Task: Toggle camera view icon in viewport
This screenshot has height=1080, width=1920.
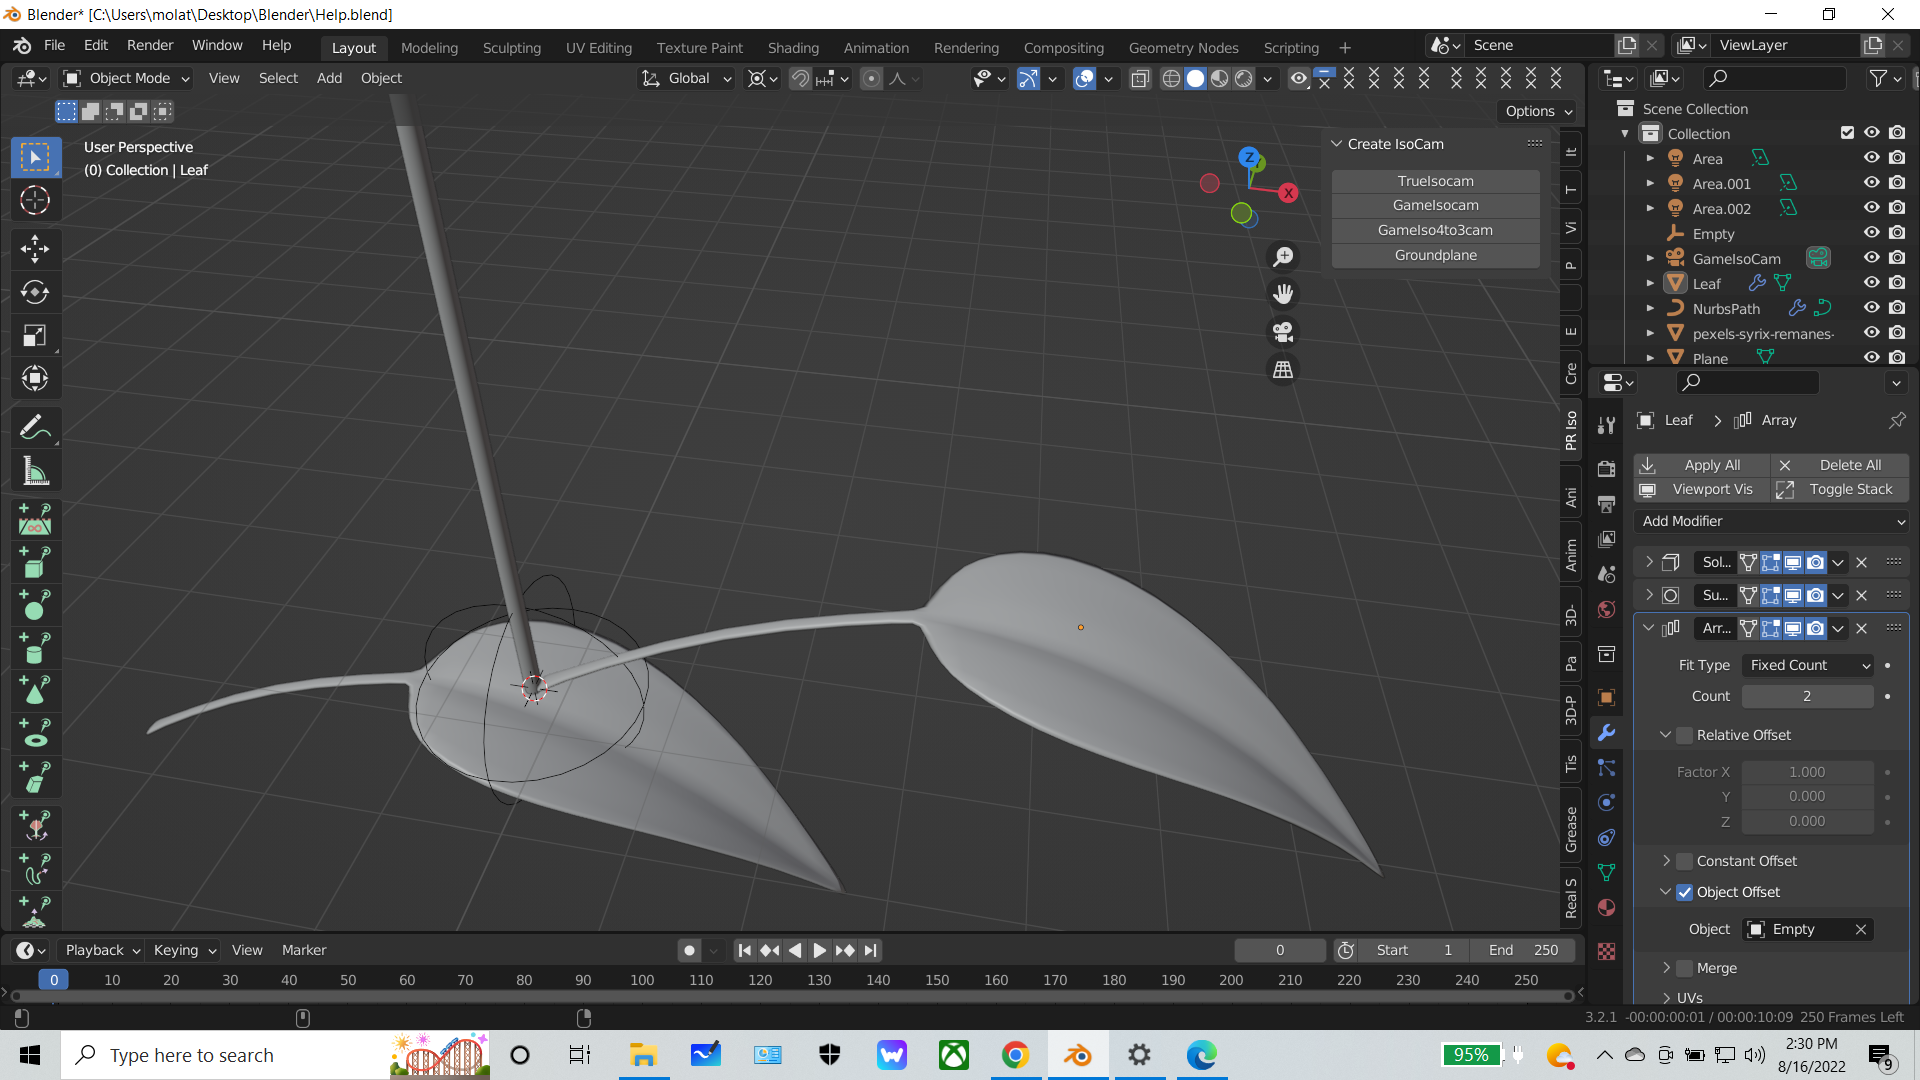Action: 1283,332
